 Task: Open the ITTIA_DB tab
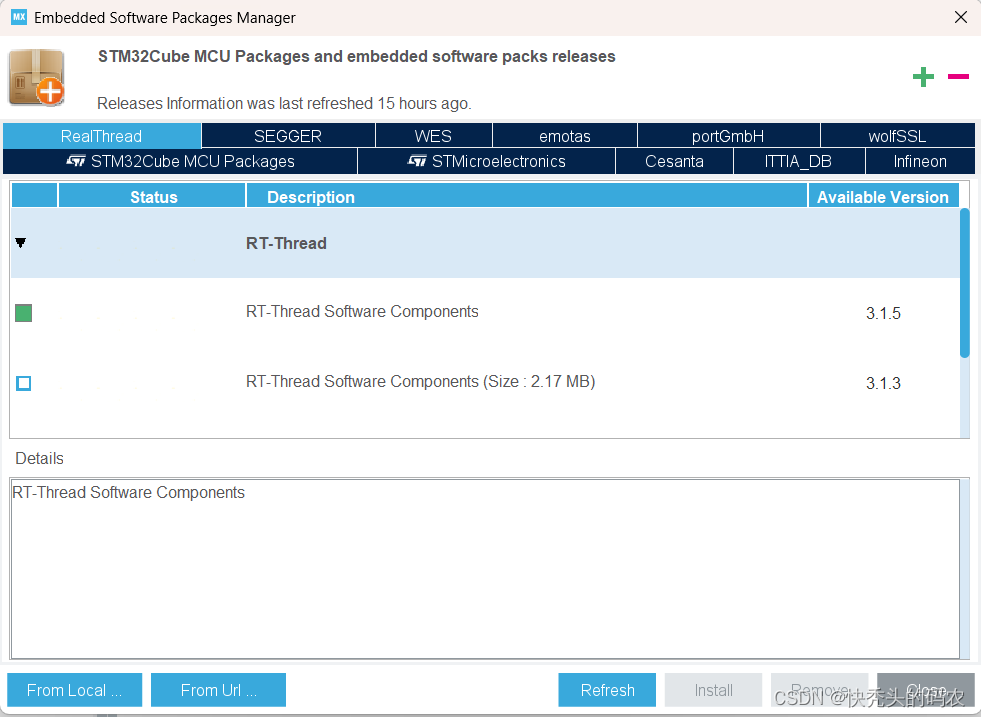pos(798,161)
